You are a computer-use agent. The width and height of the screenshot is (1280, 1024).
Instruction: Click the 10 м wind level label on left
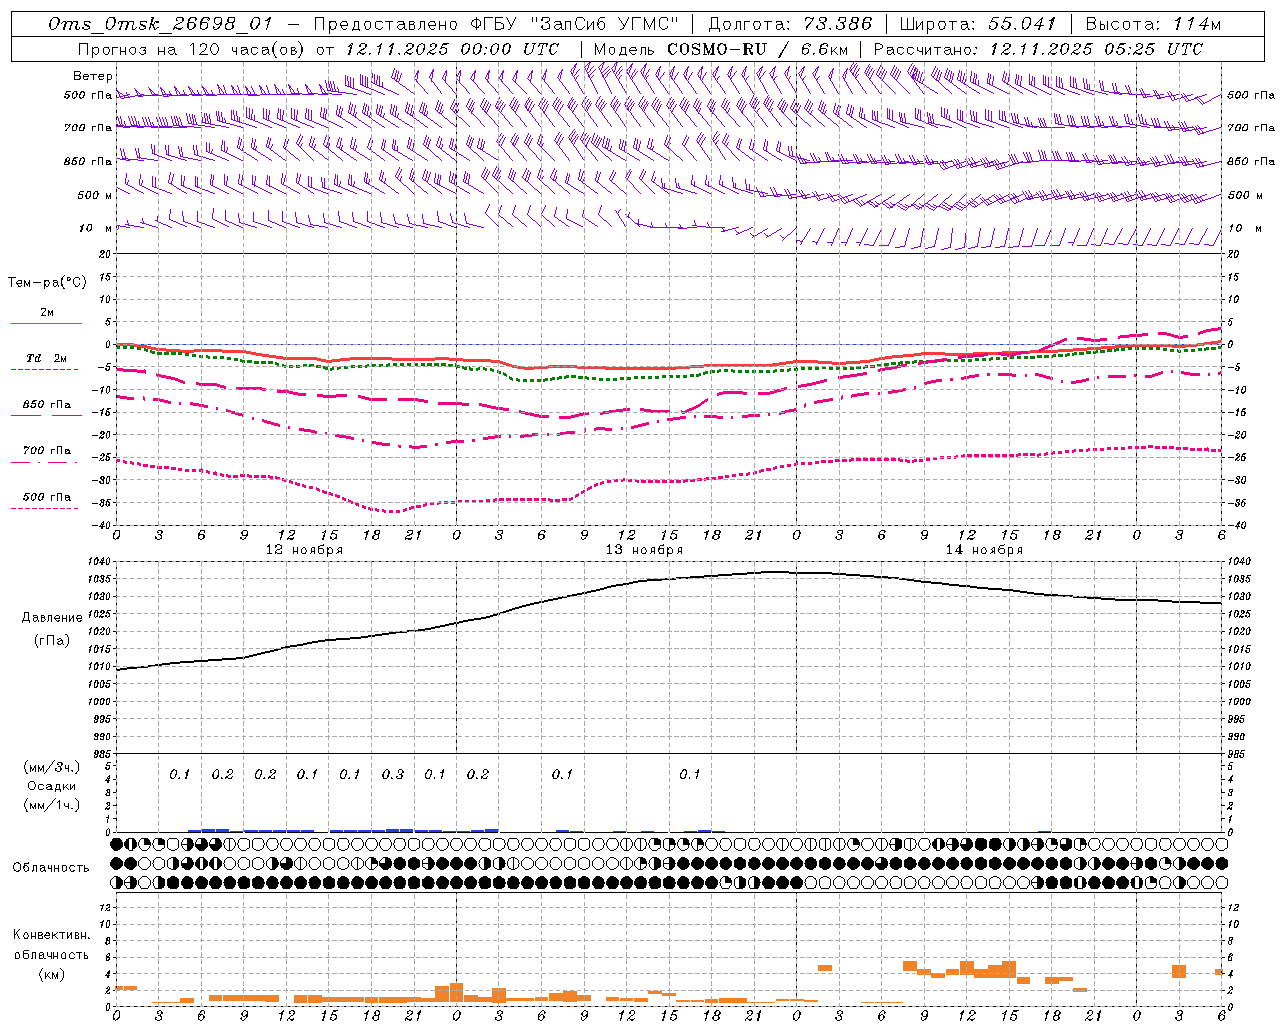coord(95,229)
